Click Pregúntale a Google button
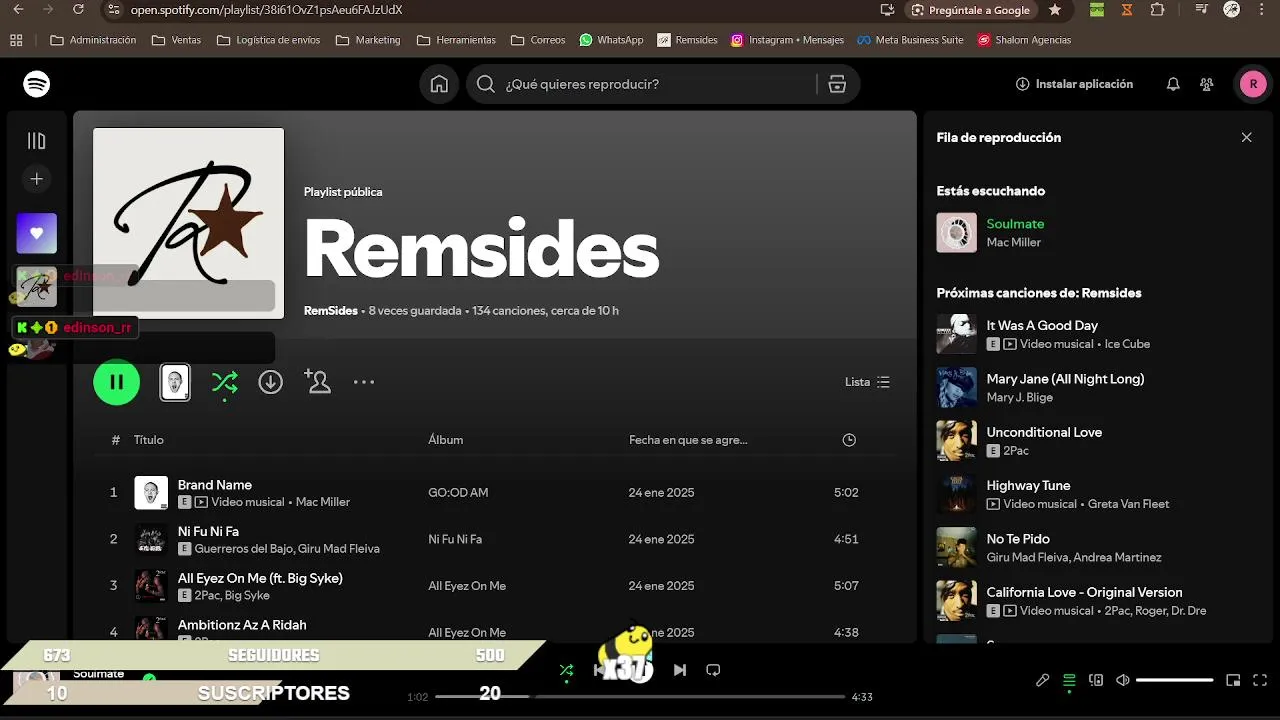Screen dimensions: 1280x720 971,10
